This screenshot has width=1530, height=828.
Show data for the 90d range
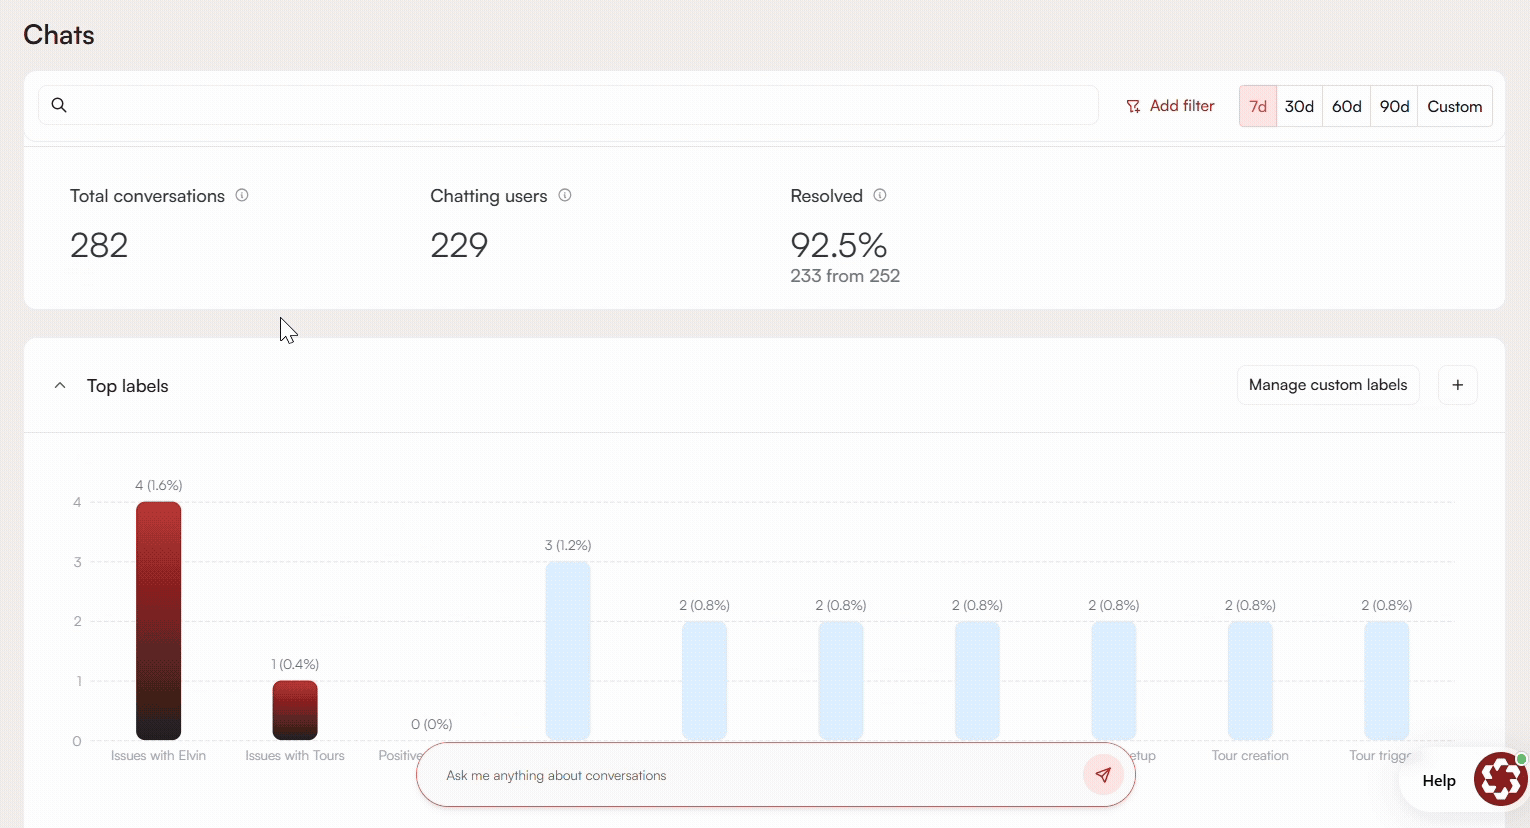(x=1394, y=106)
